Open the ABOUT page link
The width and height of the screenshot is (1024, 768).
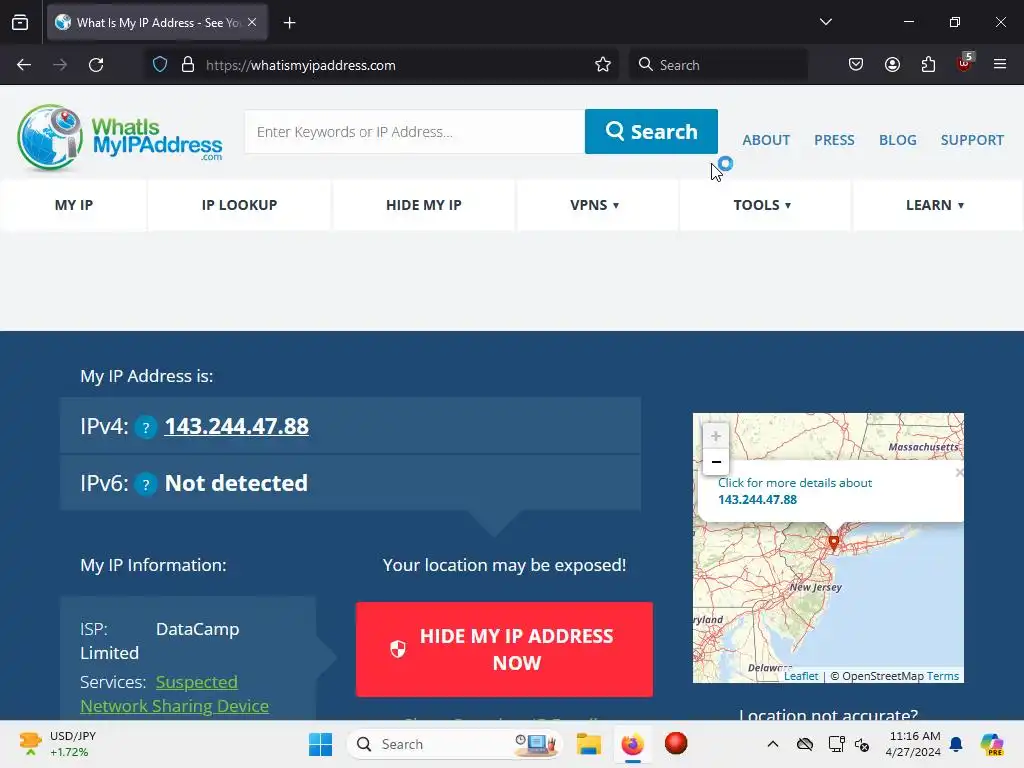click(x=766, y=140)
